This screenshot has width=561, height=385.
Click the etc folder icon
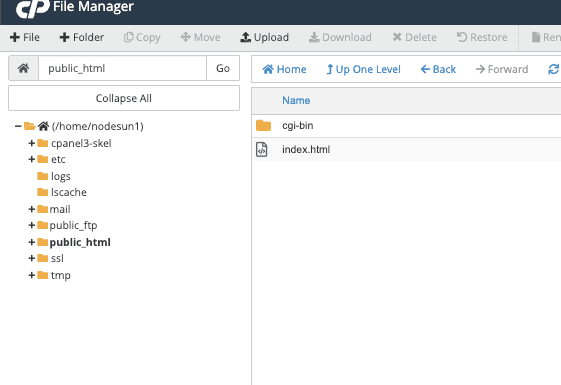pos(43,159)
